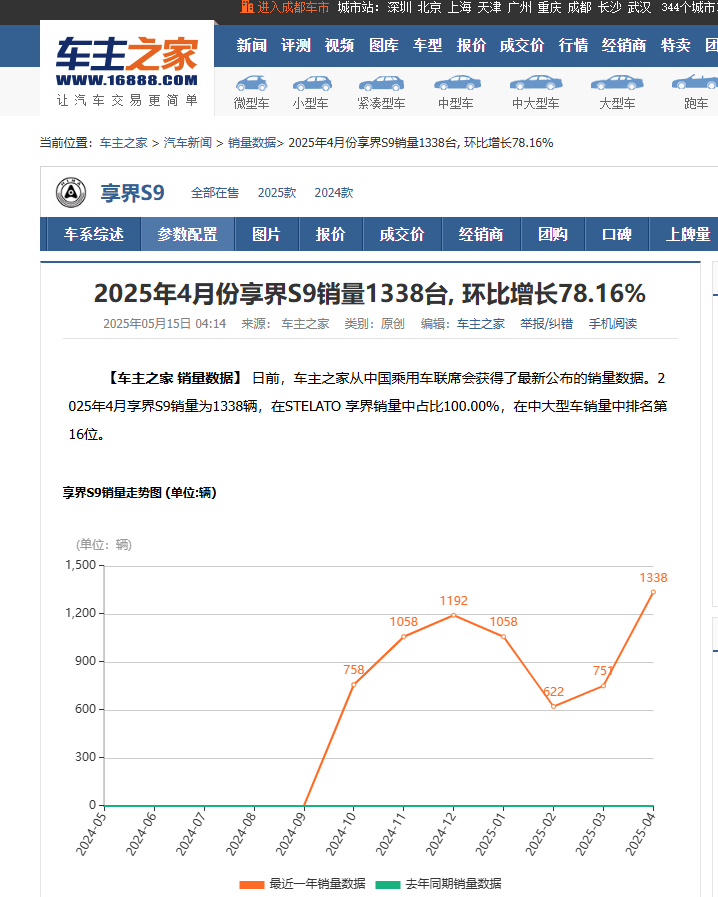Image resolution: width=718 pixels, height=897 pixels.
Task: Go to the 北京 city site
Action: click(429, 7)
